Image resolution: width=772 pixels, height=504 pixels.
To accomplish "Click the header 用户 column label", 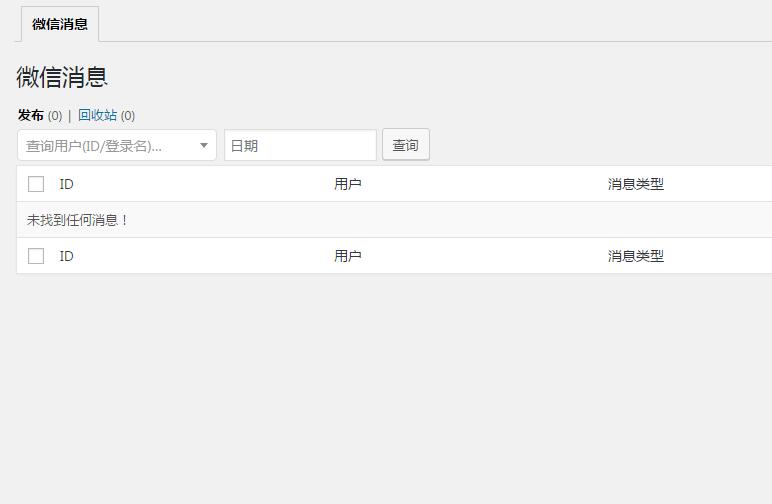I will pos(348,184).
